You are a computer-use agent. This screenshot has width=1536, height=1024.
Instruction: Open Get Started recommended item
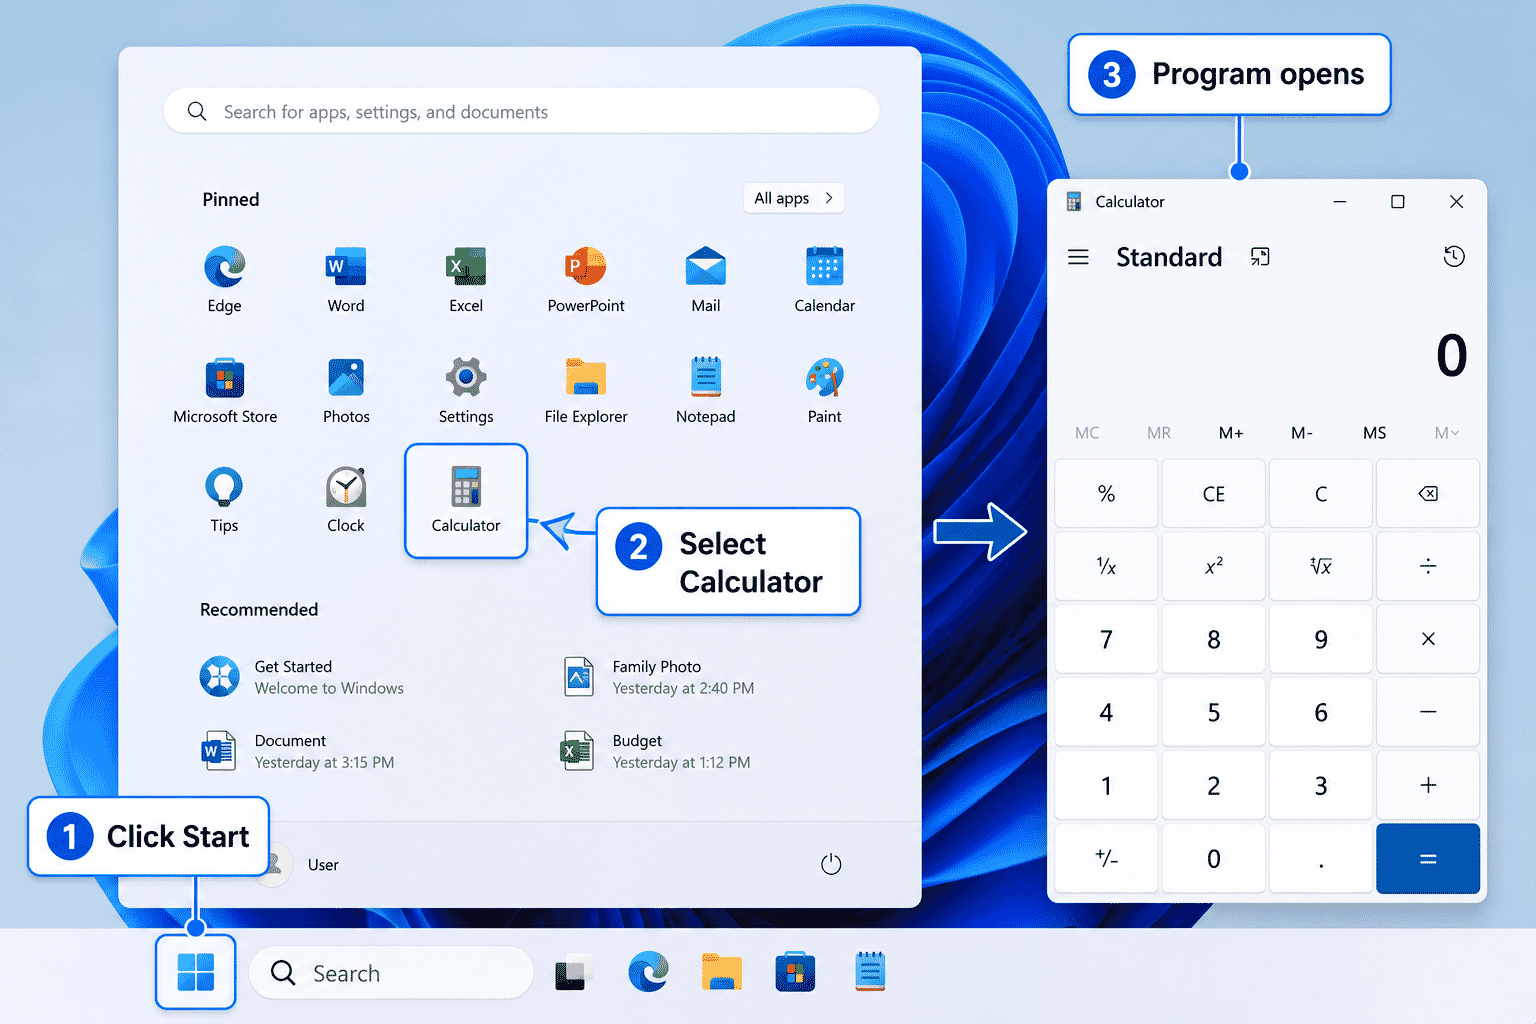click(302, 677)
